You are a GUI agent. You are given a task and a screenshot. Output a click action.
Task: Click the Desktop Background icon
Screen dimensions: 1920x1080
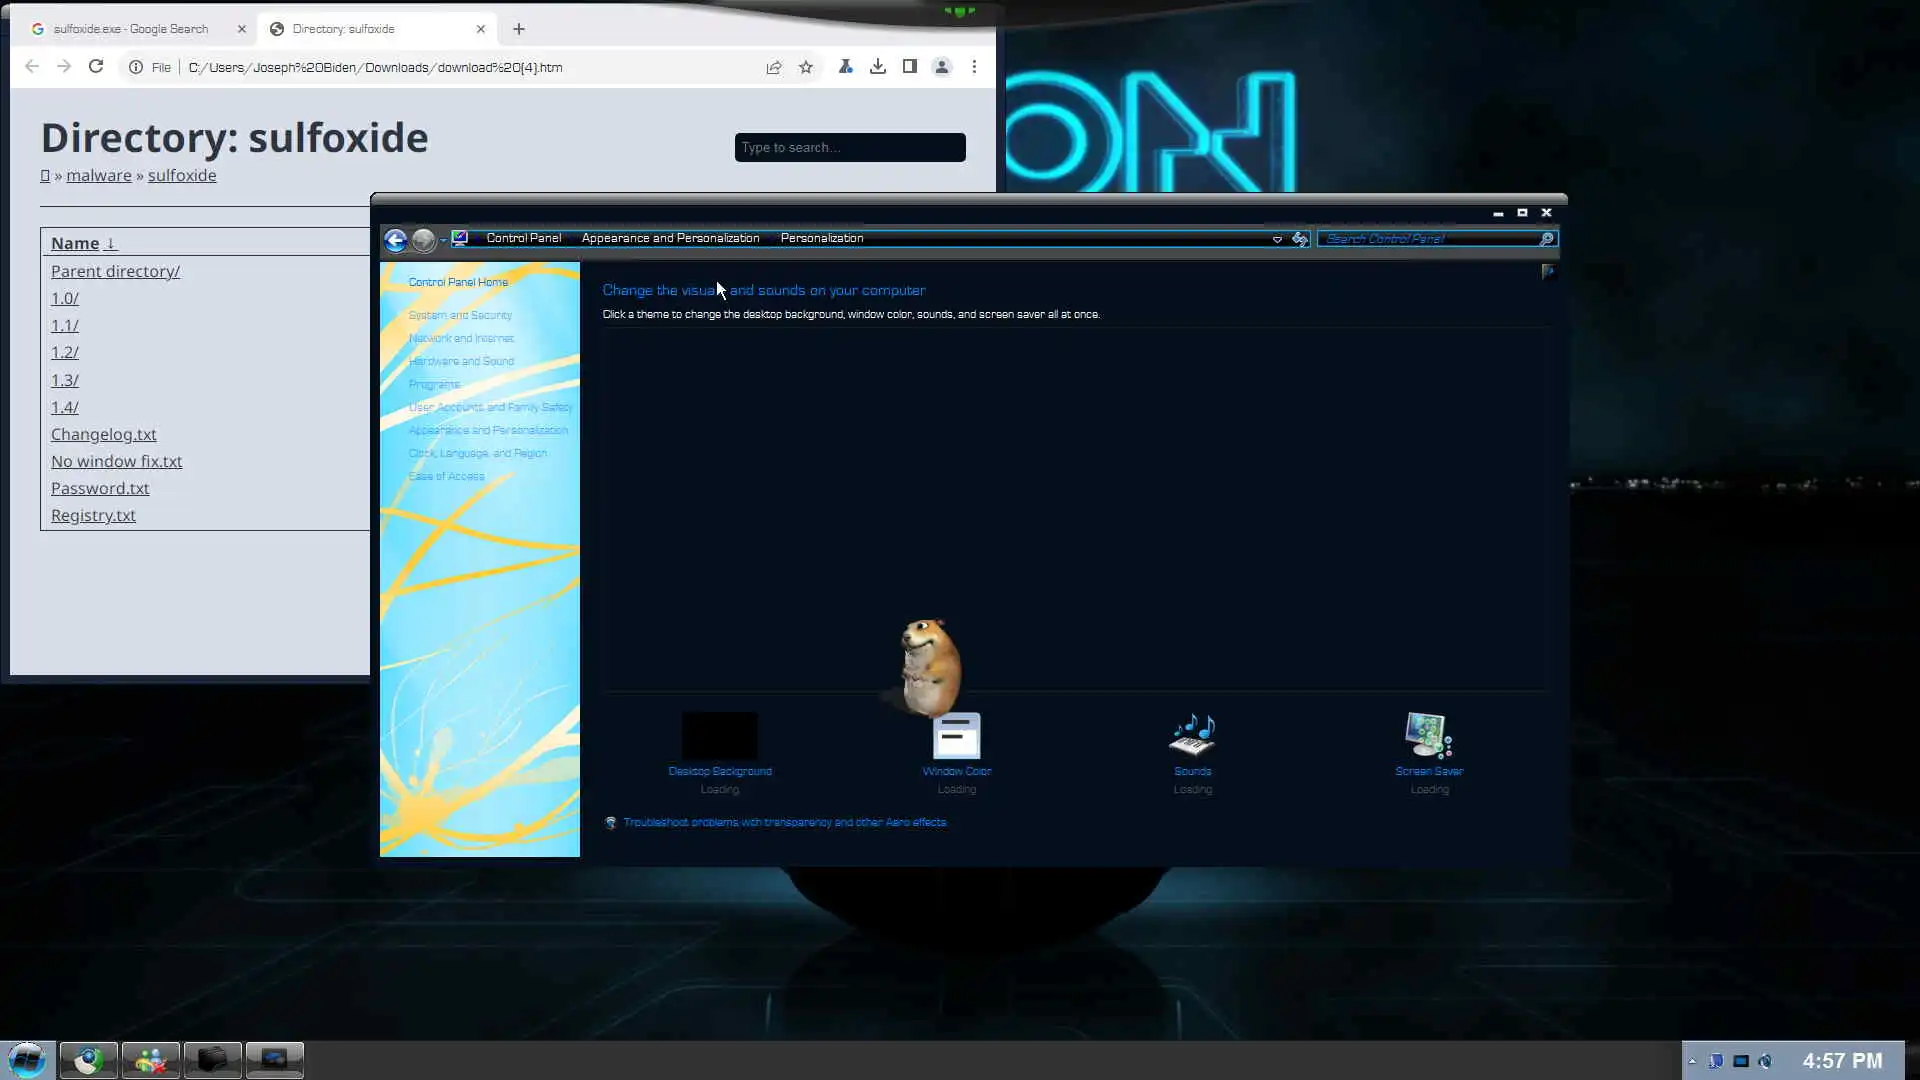(x=720, y=737)
